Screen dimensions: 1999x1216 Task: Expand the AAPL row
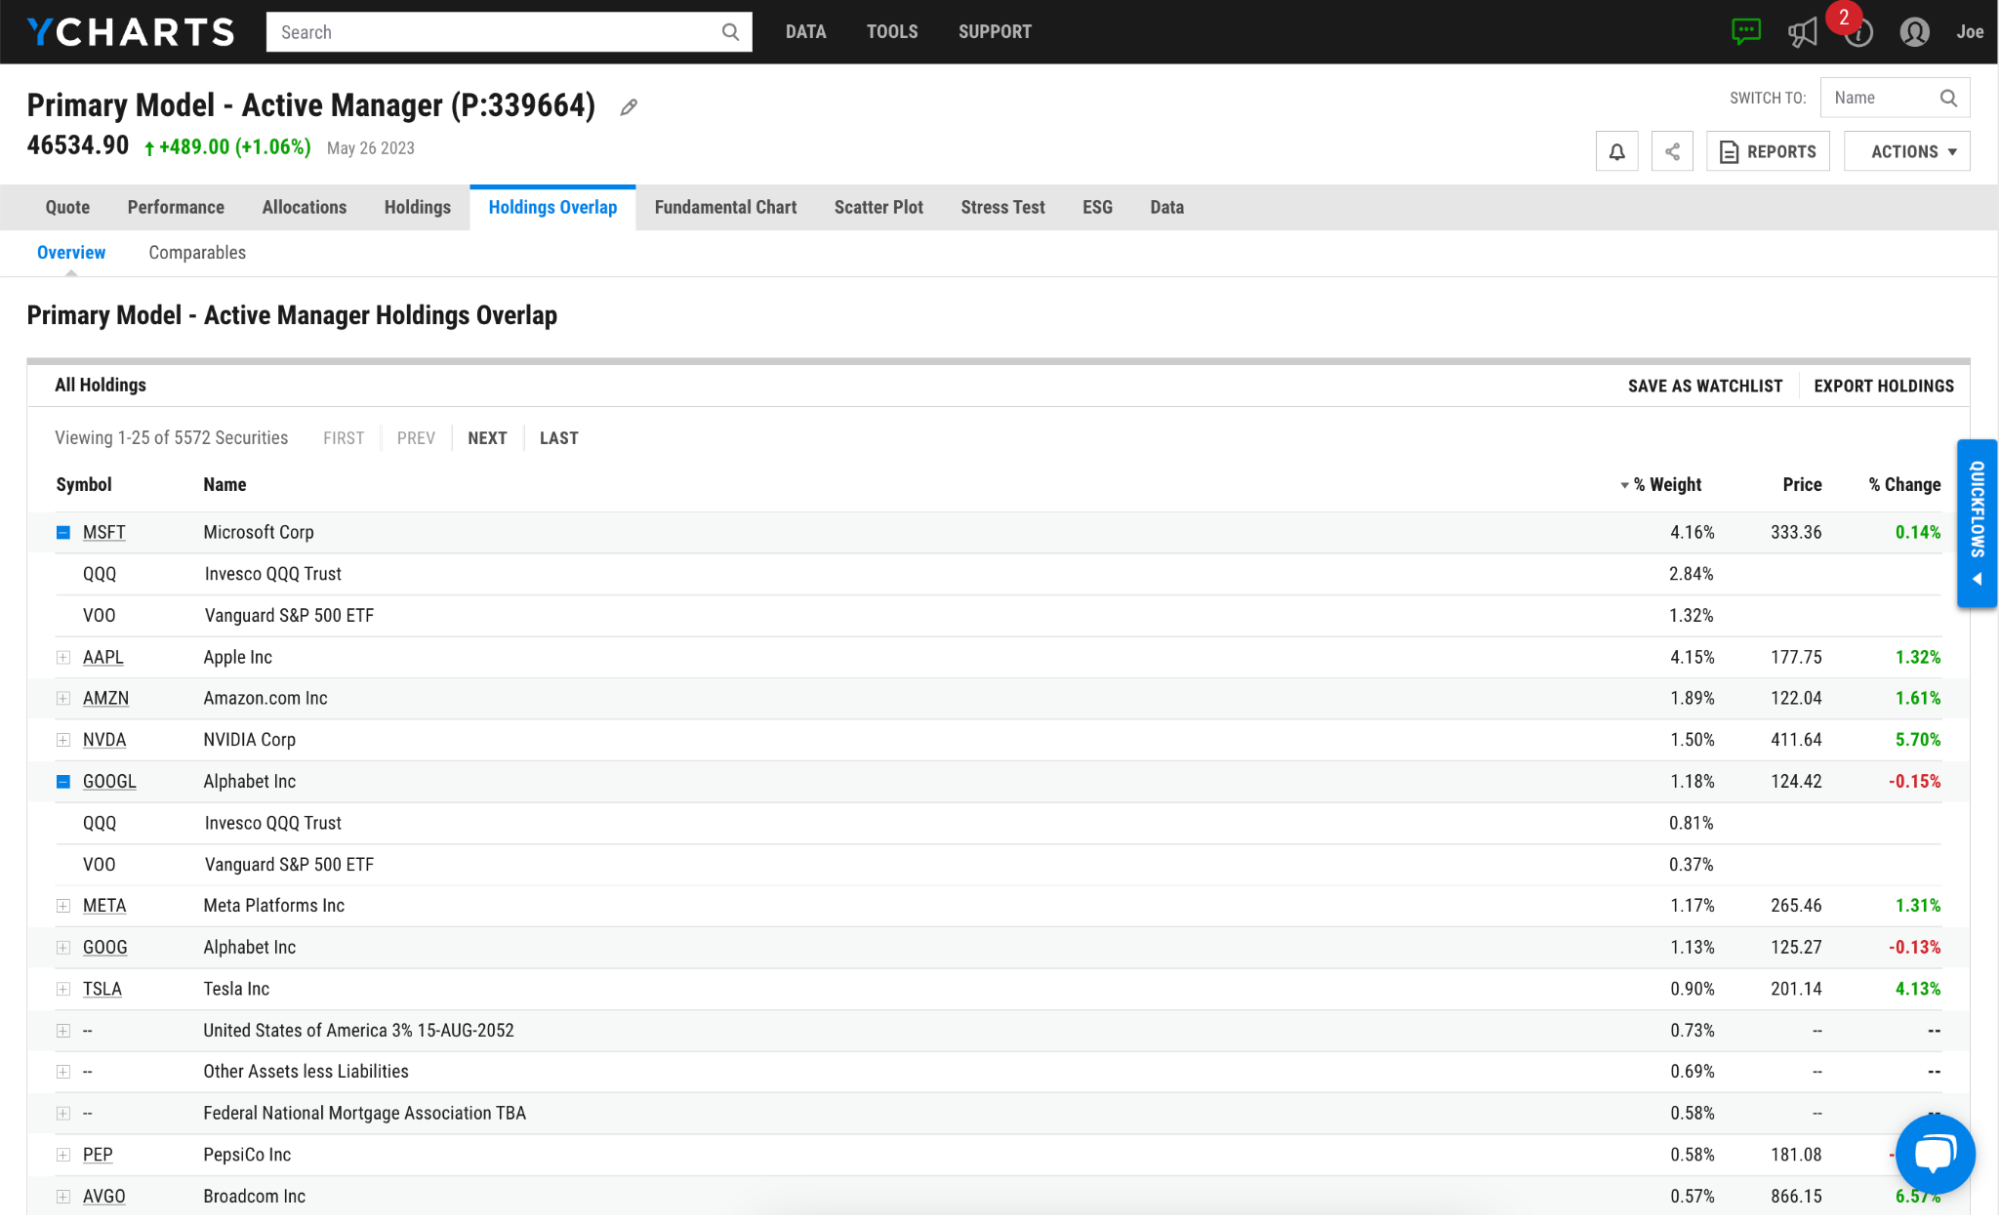click(x=63, y=658)
